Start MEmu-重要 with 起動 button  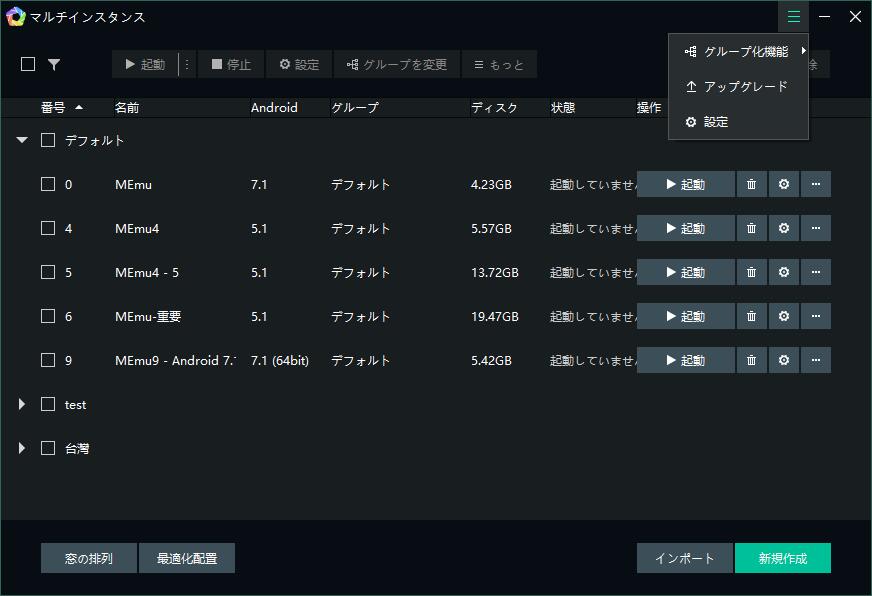click(x=685, y=316)
